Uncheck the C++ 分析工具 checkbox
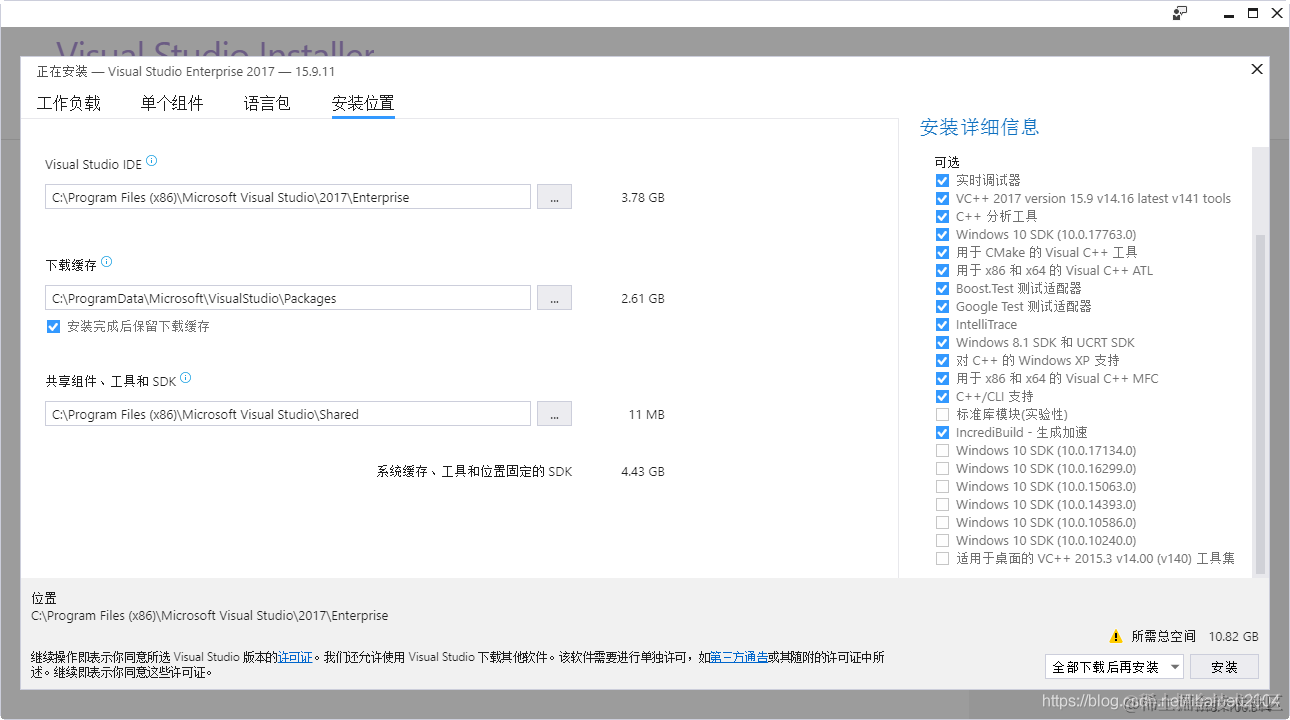 (x=942, y=216)
